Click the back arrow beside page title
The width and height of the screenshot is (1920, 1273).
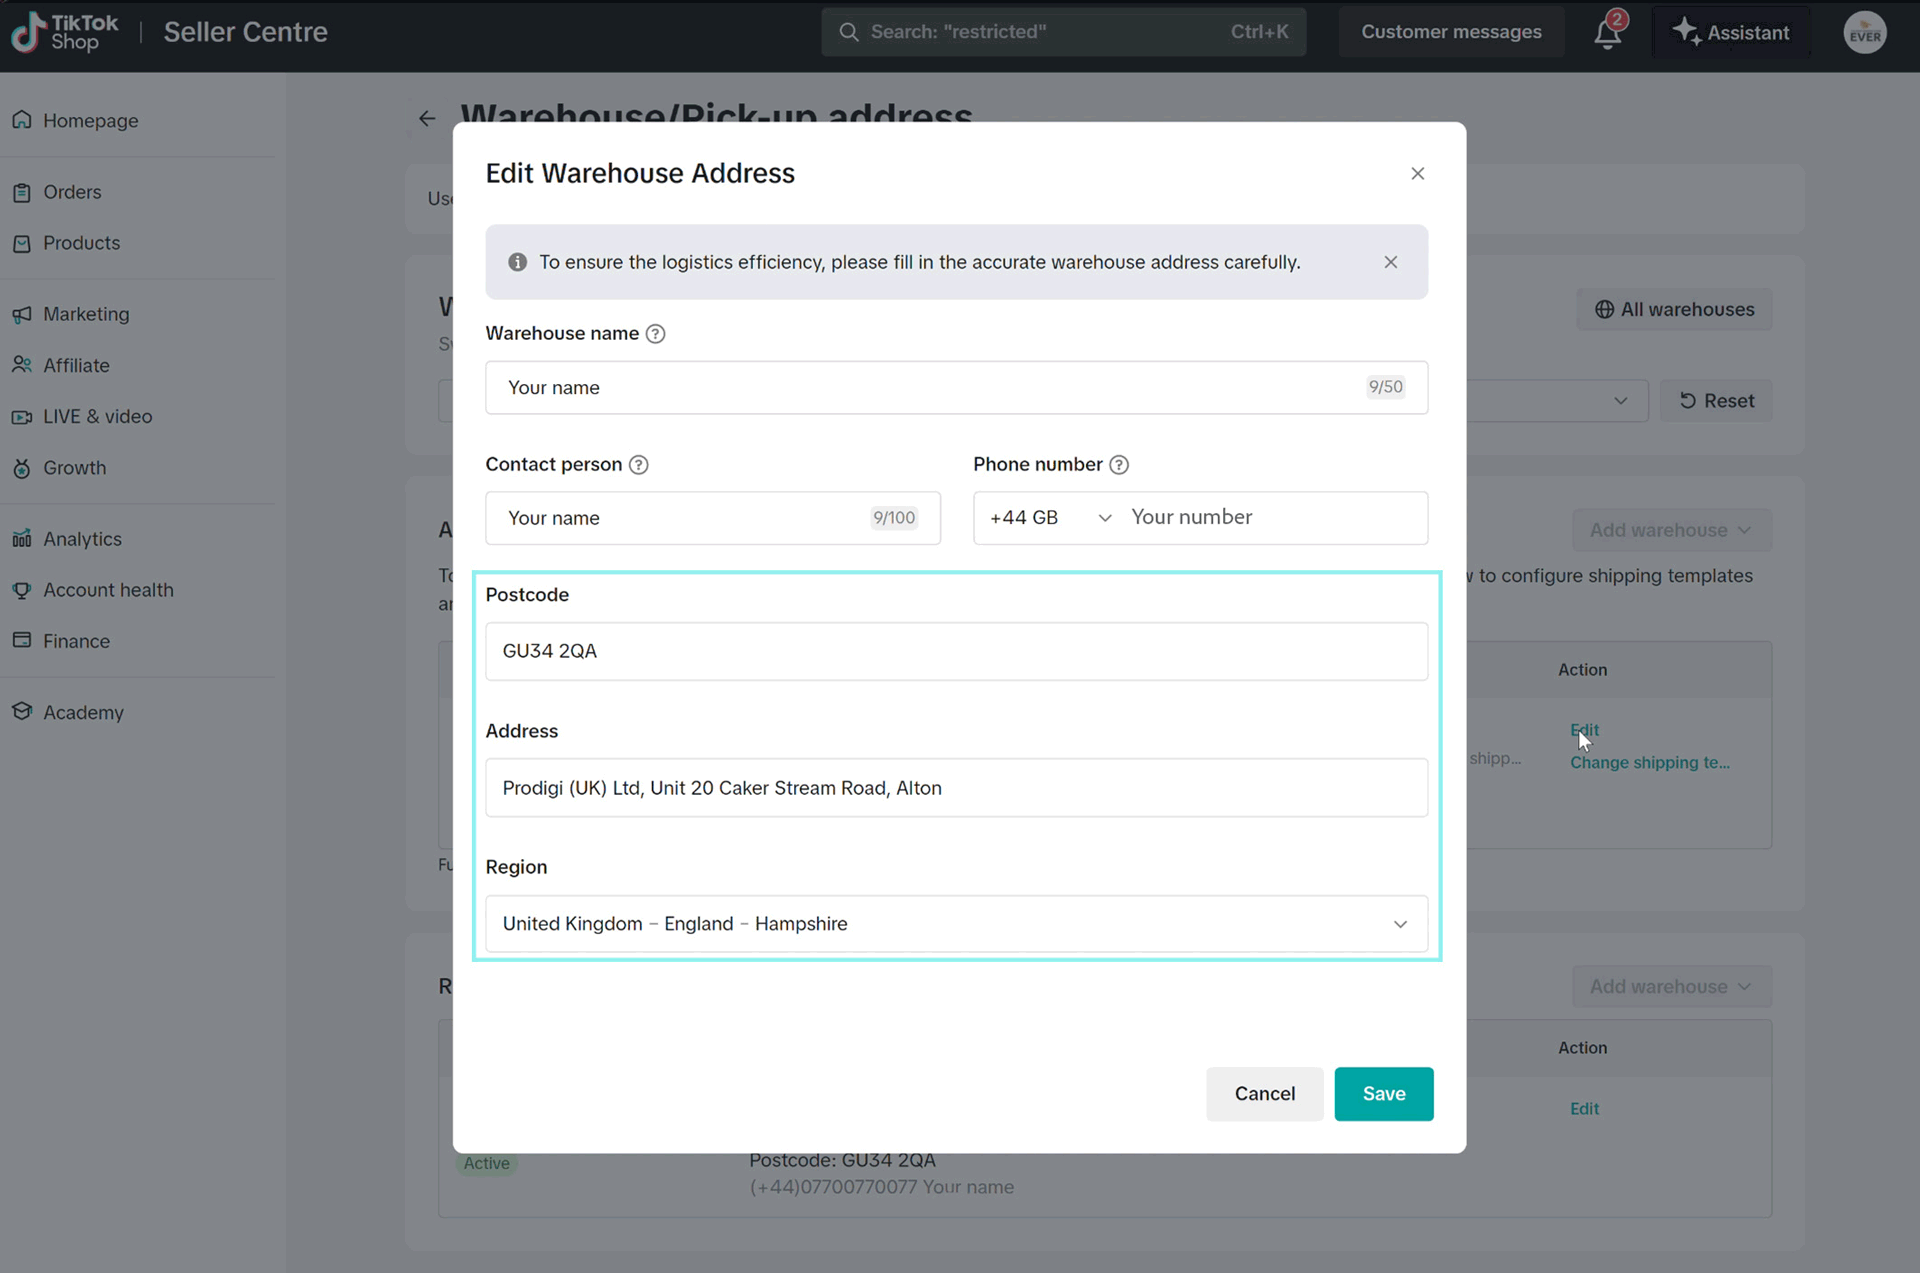pos(427,119)
